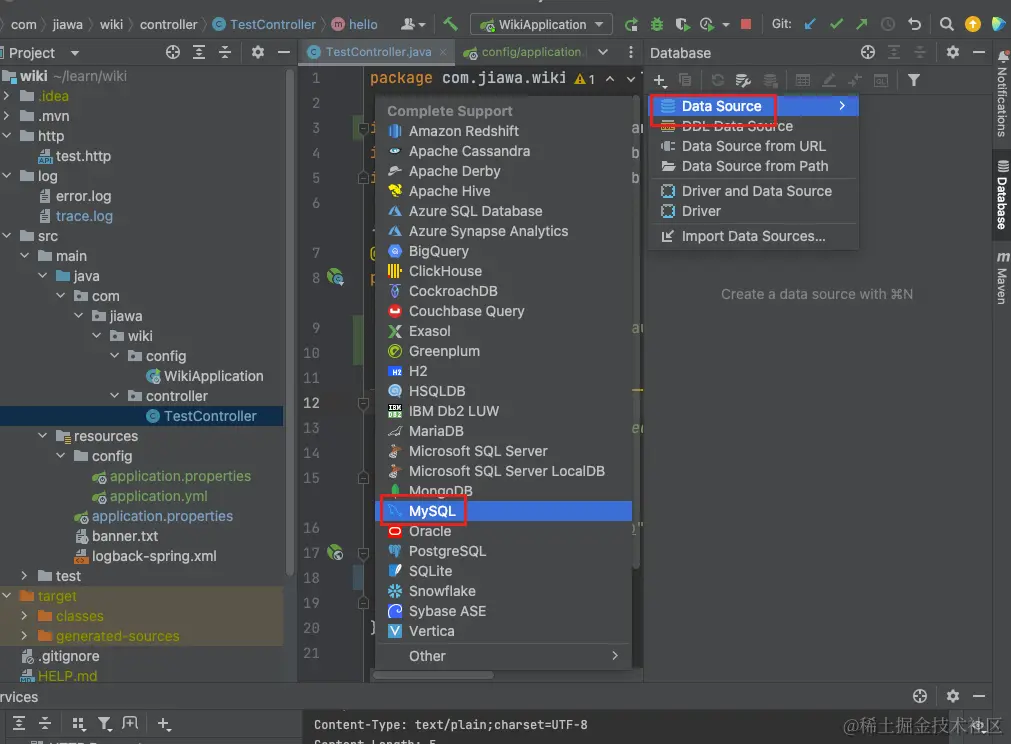Click the Git commit checkmark icon
This screenshot has height=744, width=1011.
(836, 24)
